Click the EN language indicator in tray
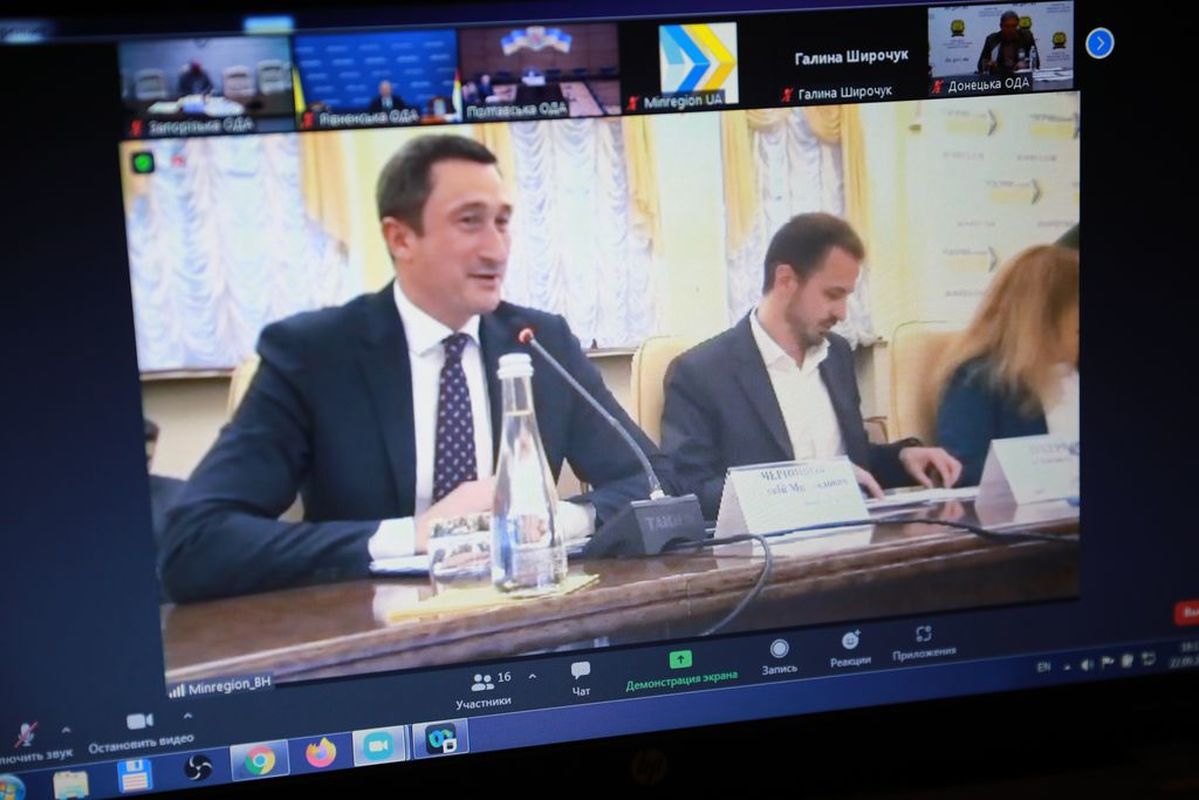The height and width of the screenshot is (800, 1199). click(x=1044, y=668)
